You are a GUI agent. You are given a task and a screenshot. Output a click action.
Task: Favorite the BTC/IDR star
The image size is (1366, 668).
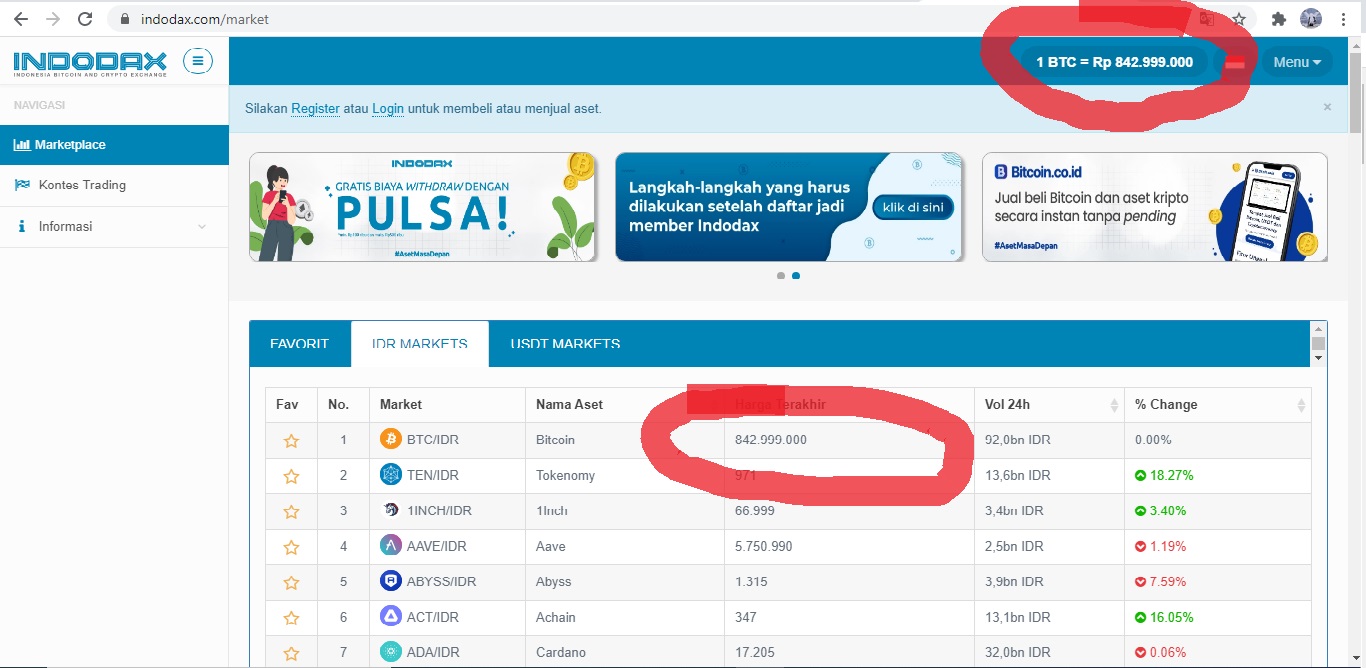[291, 441]
